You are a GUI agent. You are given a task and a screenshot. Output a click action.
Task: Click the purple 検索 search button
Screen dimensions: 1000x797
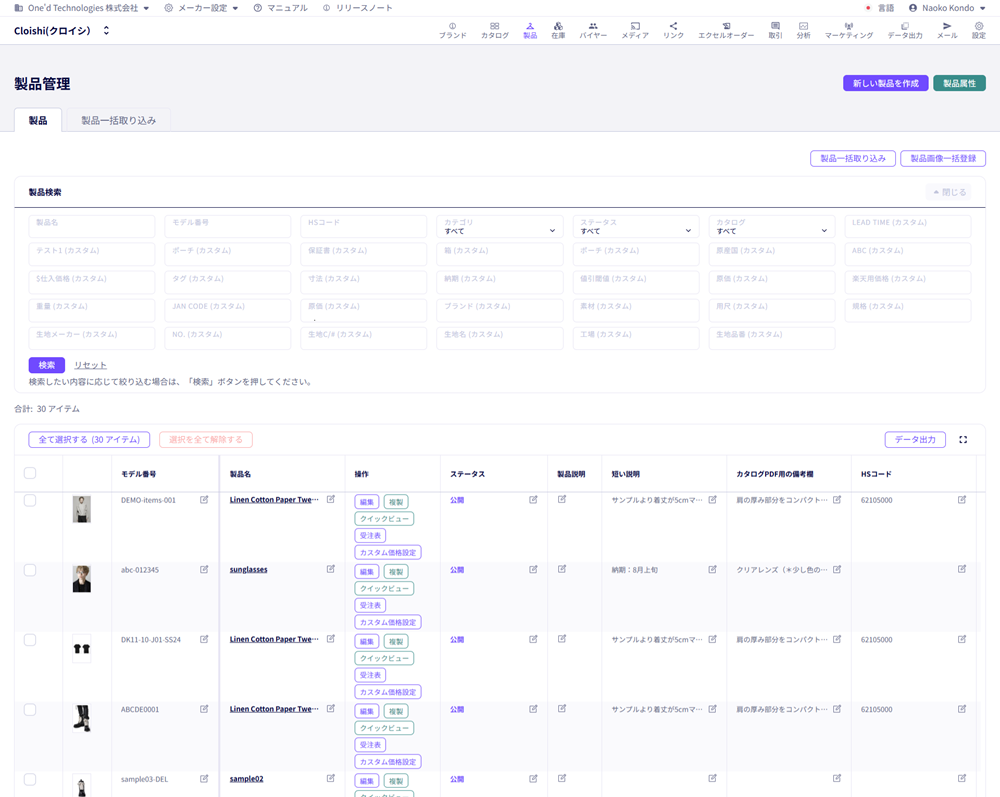[47, 365]
